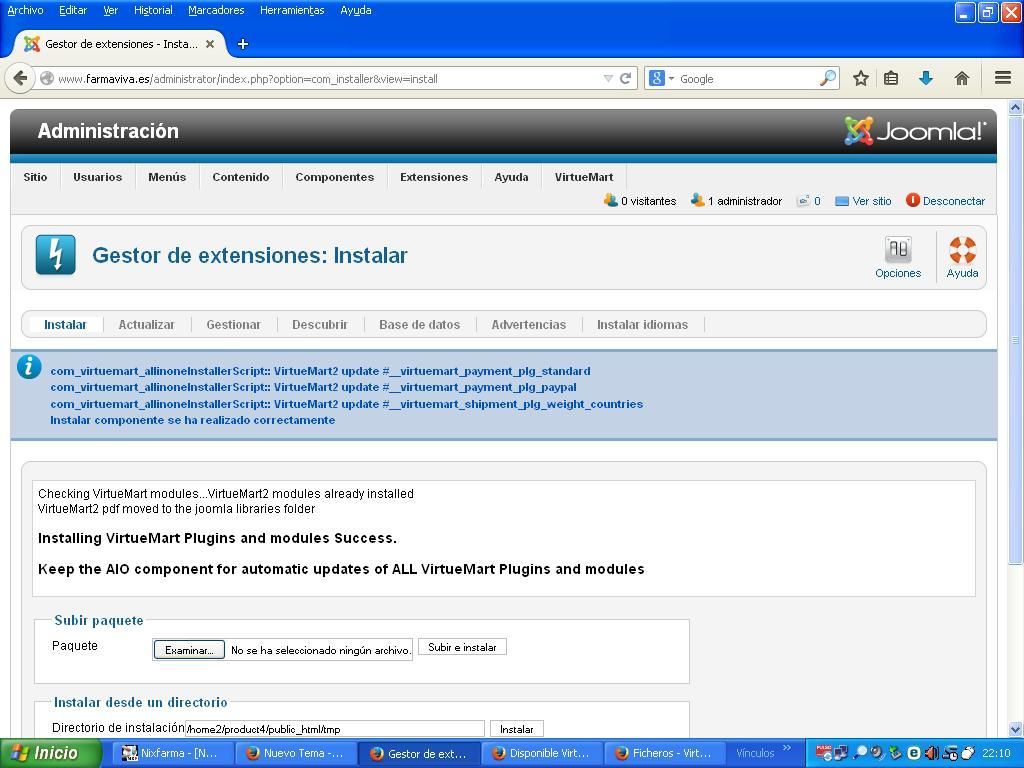The image size is (1024, 768).
Task: Switch to the Descubrir tab
Action: (319, 325)
